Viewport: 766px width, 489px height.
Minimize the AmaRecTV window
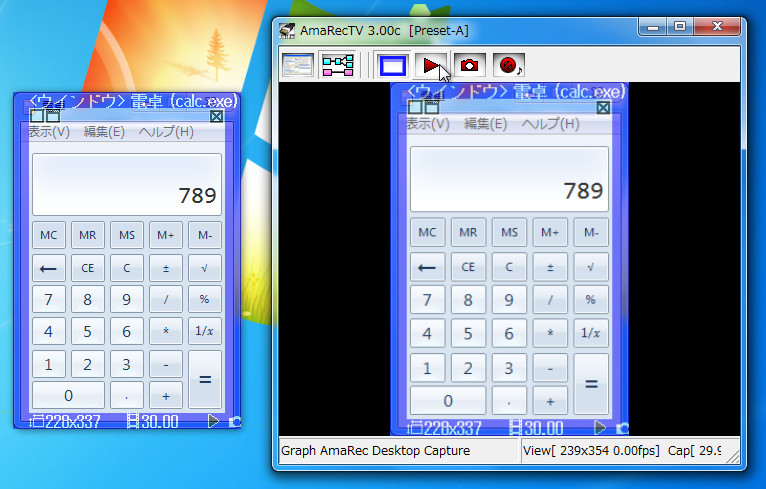(x=653, y=26)
